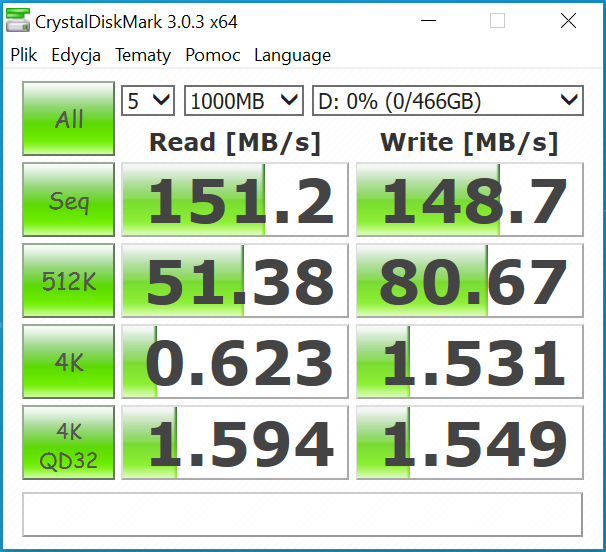Start the Seq benchmark test
This screenshot has width=606, height=552.
(x=68, y=199)
